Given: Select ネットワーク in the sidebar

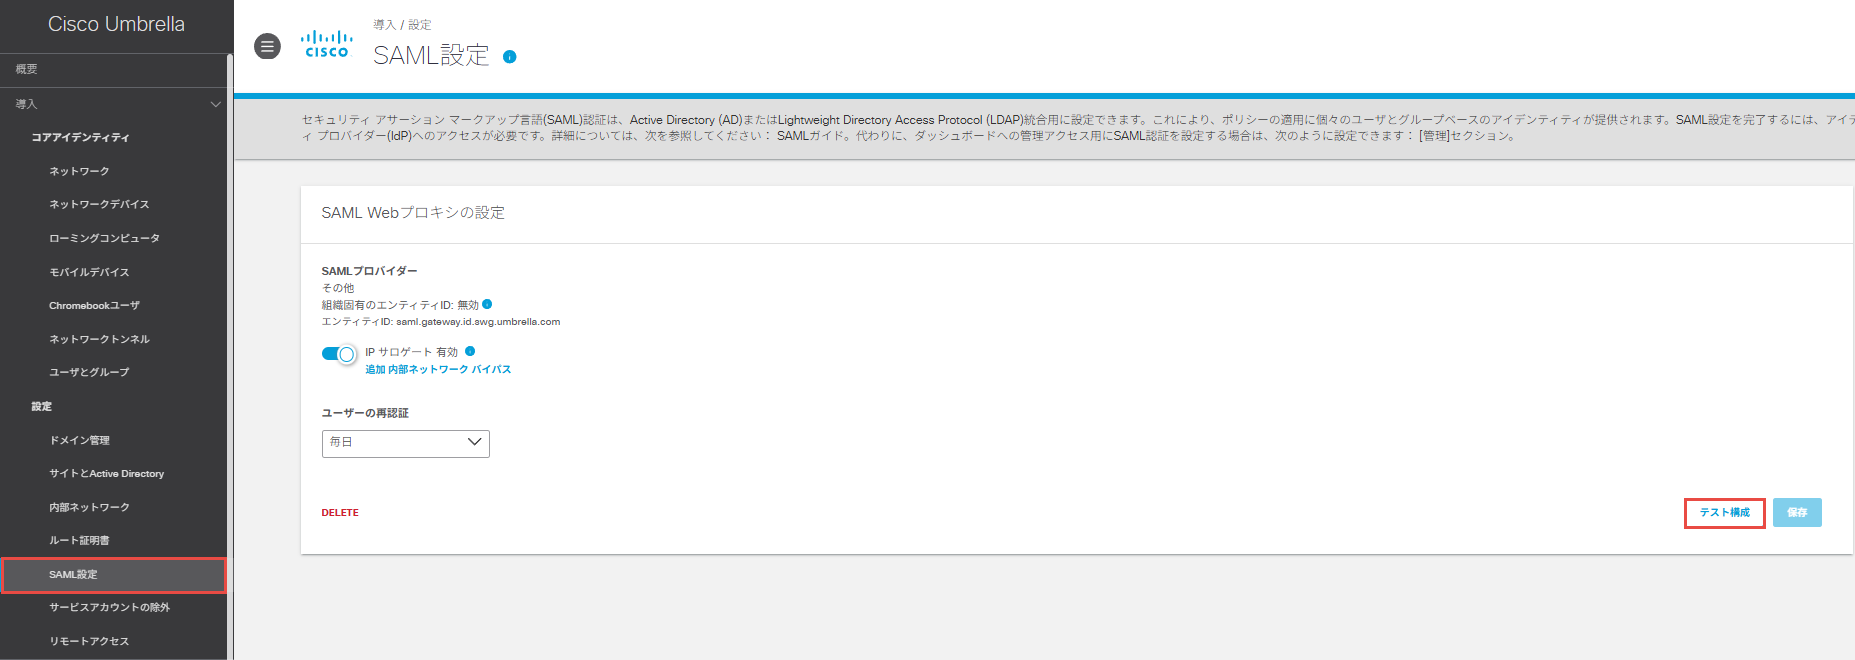Looking at the screenshot, I should [x=79, y=171].
